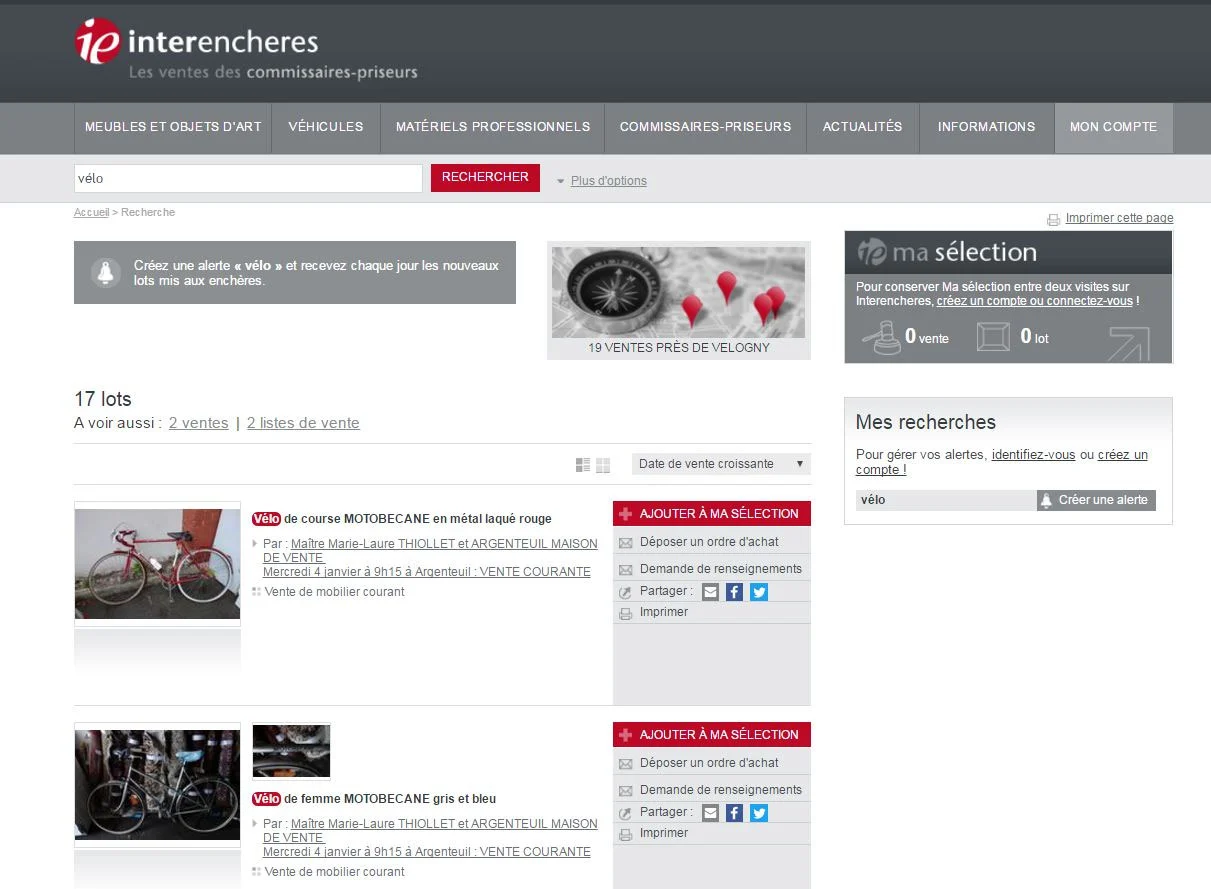Share femme Motobecane vélo on Facebook

coord(734,813)
